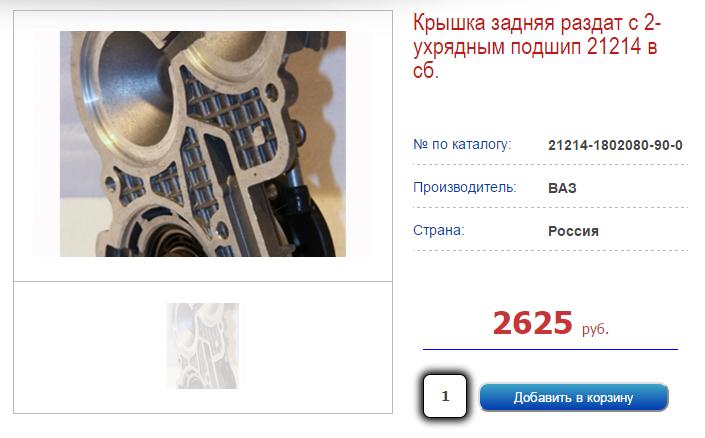The height and width of the screenshot is (438, 705).
Task: Click the dashed line beneath the catalog number
Action: [x=550, y=165]
